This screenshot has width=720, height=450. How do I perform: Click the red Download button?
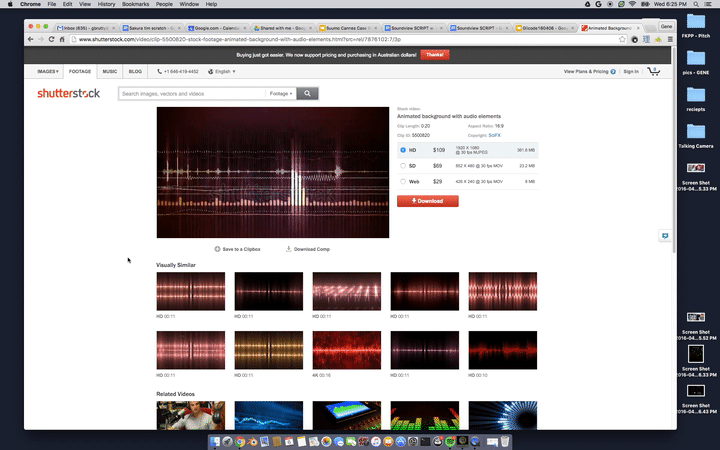(427, 201)
